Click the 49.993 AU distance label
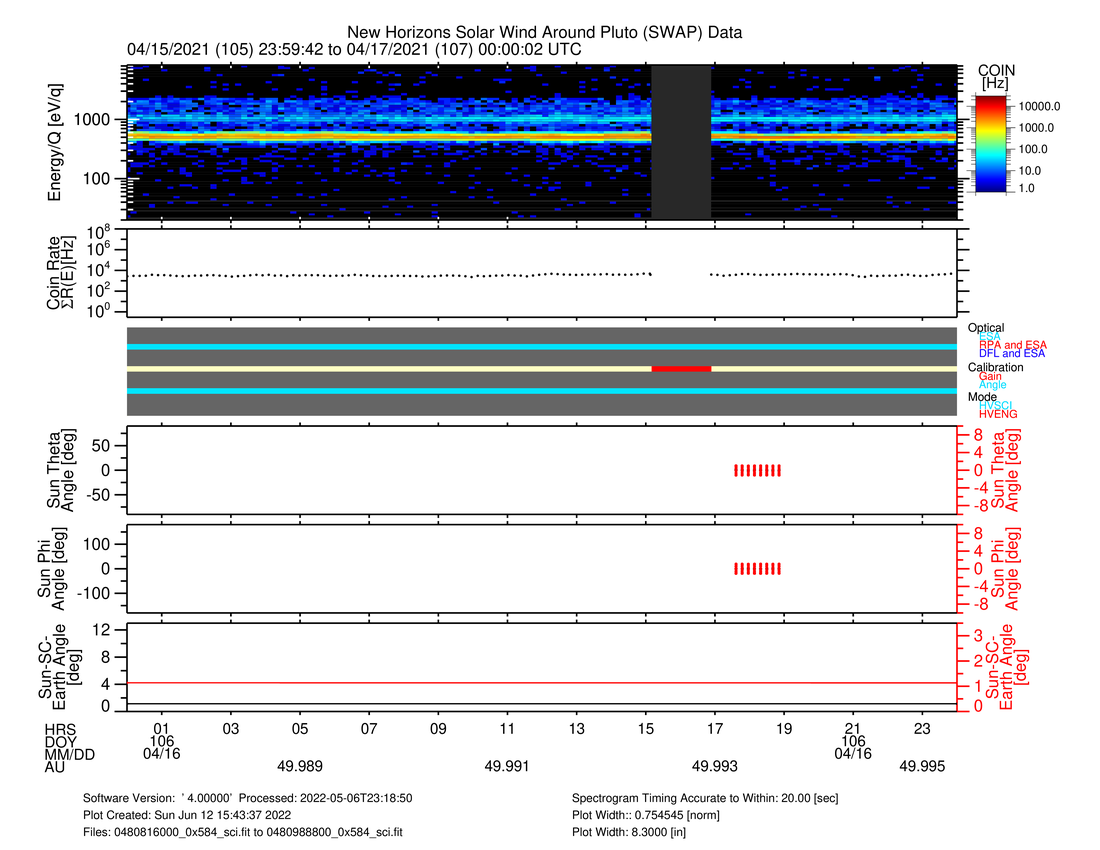This screenshot has height=850, width=1100. click(x=715, y=766)
